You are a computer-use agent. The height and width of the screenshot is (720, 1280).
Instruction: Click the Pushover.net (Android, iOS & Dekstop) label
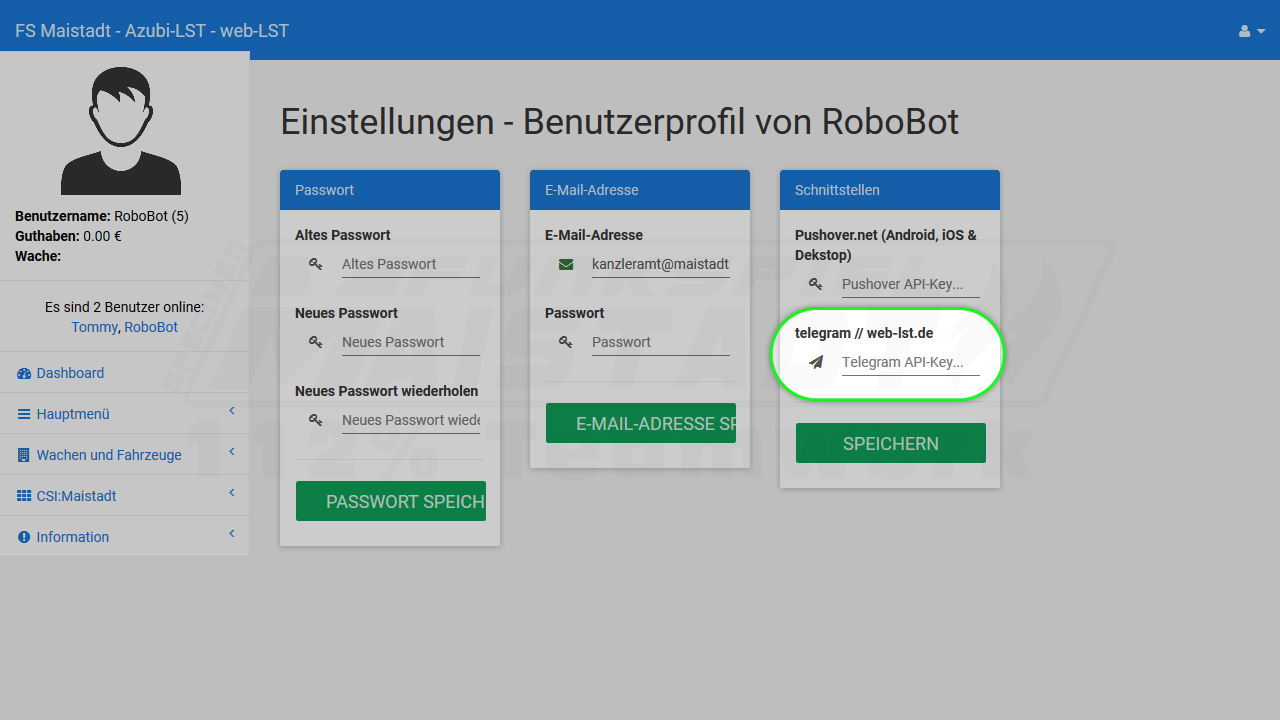click(886, 245)
